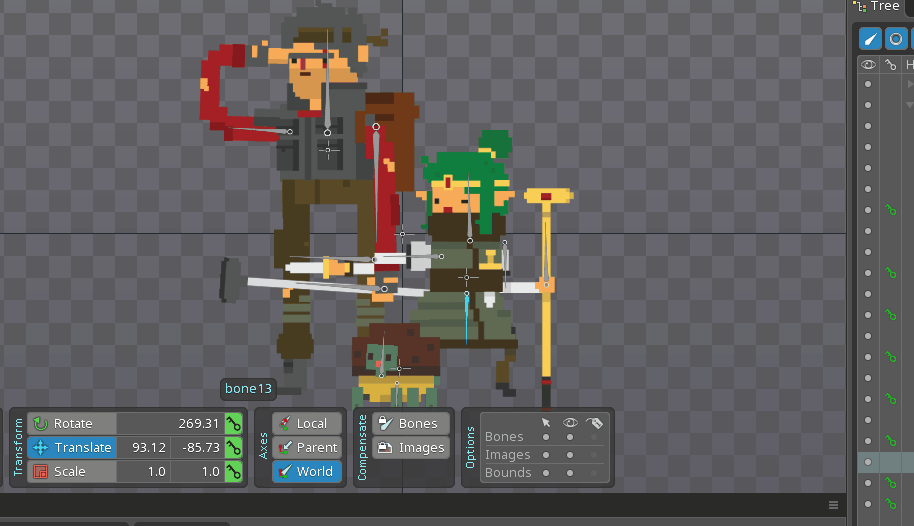This screenshot has height=526, width=914.
Task: Click the eye visibility column header in Tree
Action: 868,65
